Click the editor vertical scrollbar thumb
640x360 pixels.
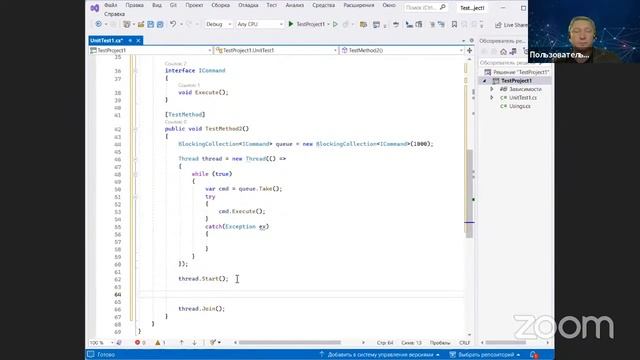[469, 194]
